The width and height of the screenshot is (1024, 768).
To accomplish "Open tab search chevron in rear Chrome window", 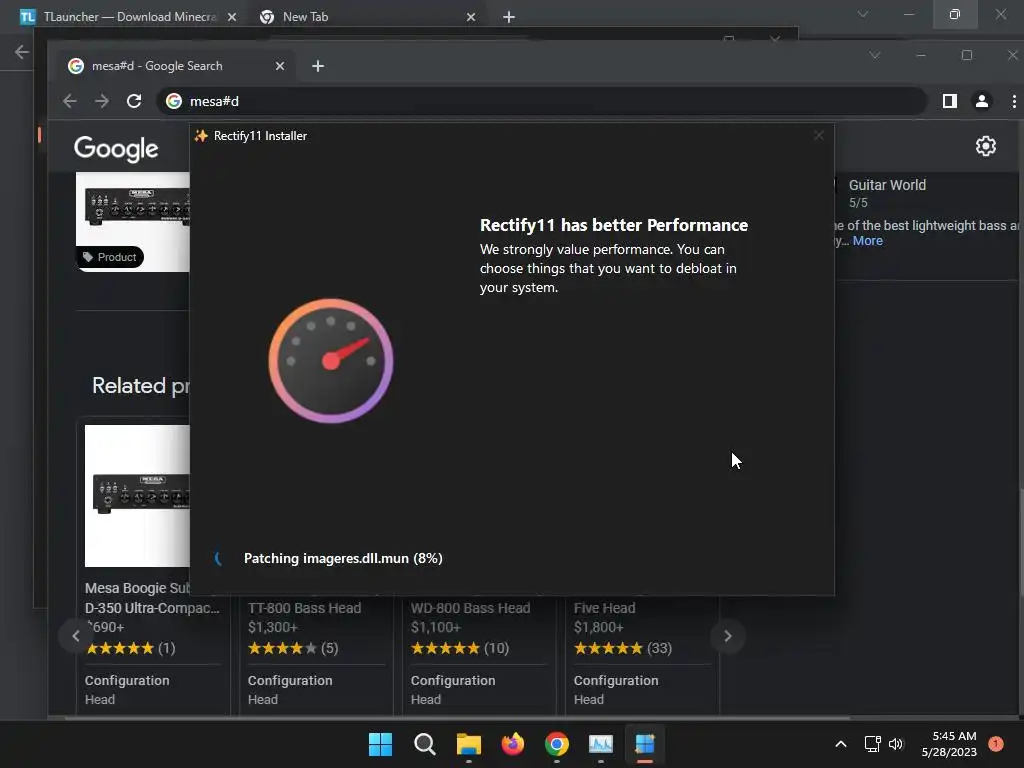I will tap(863, 14).
